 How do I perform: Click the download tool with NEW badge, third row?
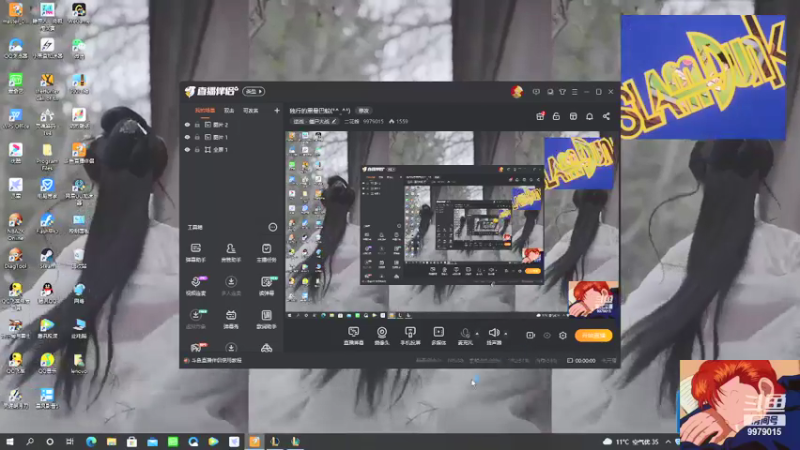(x=196, y=319)
